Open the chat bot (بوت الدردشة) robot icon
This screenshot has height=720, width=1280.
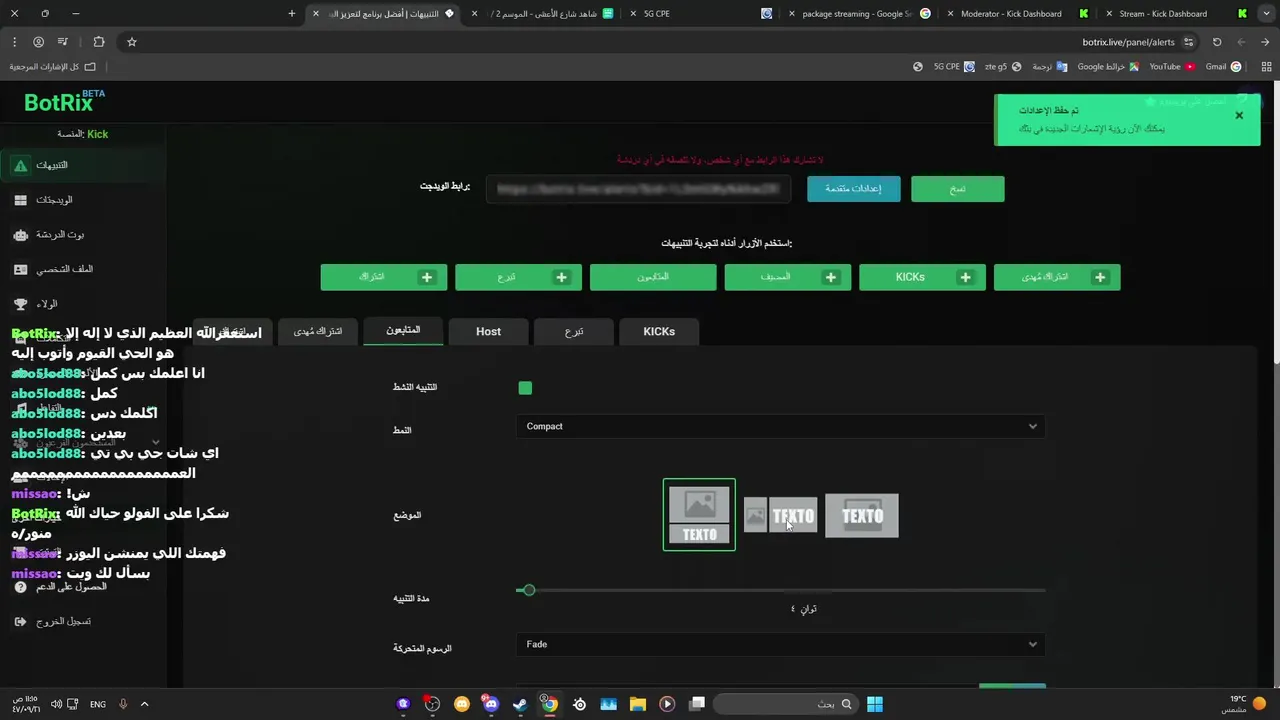[20, 235]
